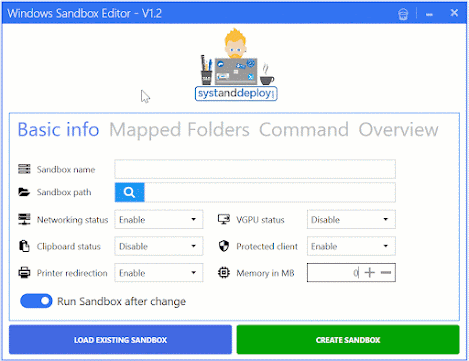Click the title bar mascot icon

coord(403,14)
